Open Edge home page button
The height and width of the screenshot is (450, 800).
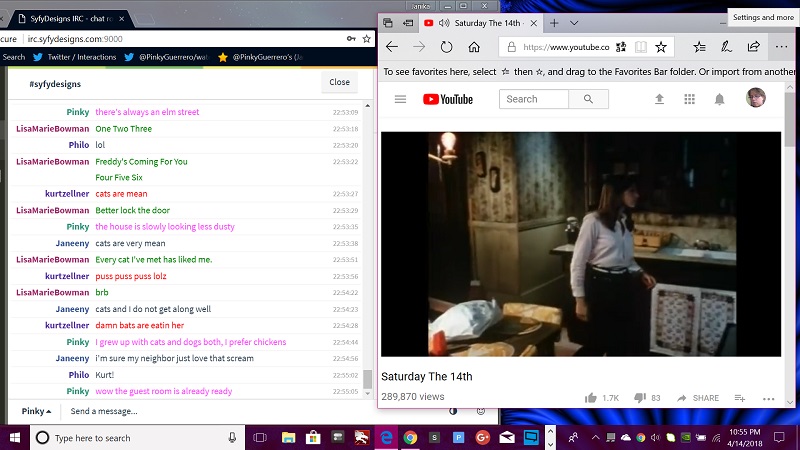474,47
